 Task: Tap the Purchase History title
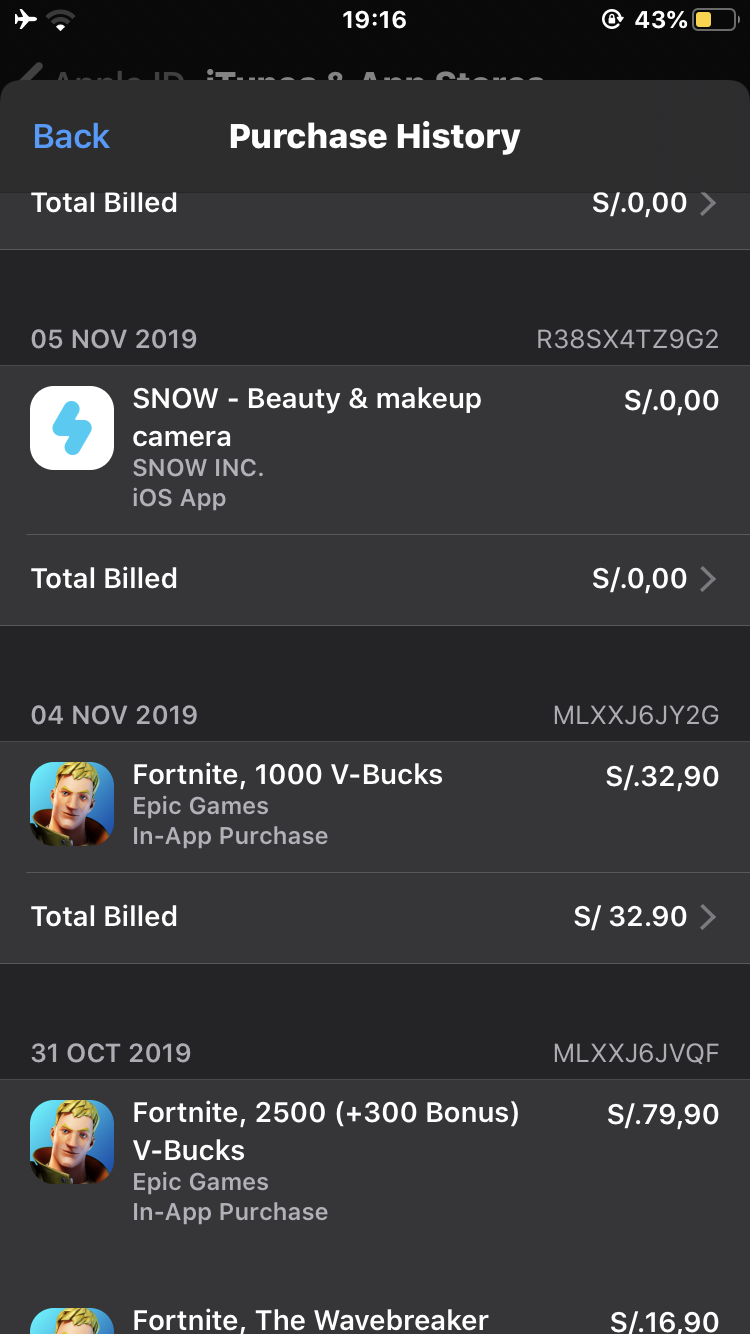[375, 136]
